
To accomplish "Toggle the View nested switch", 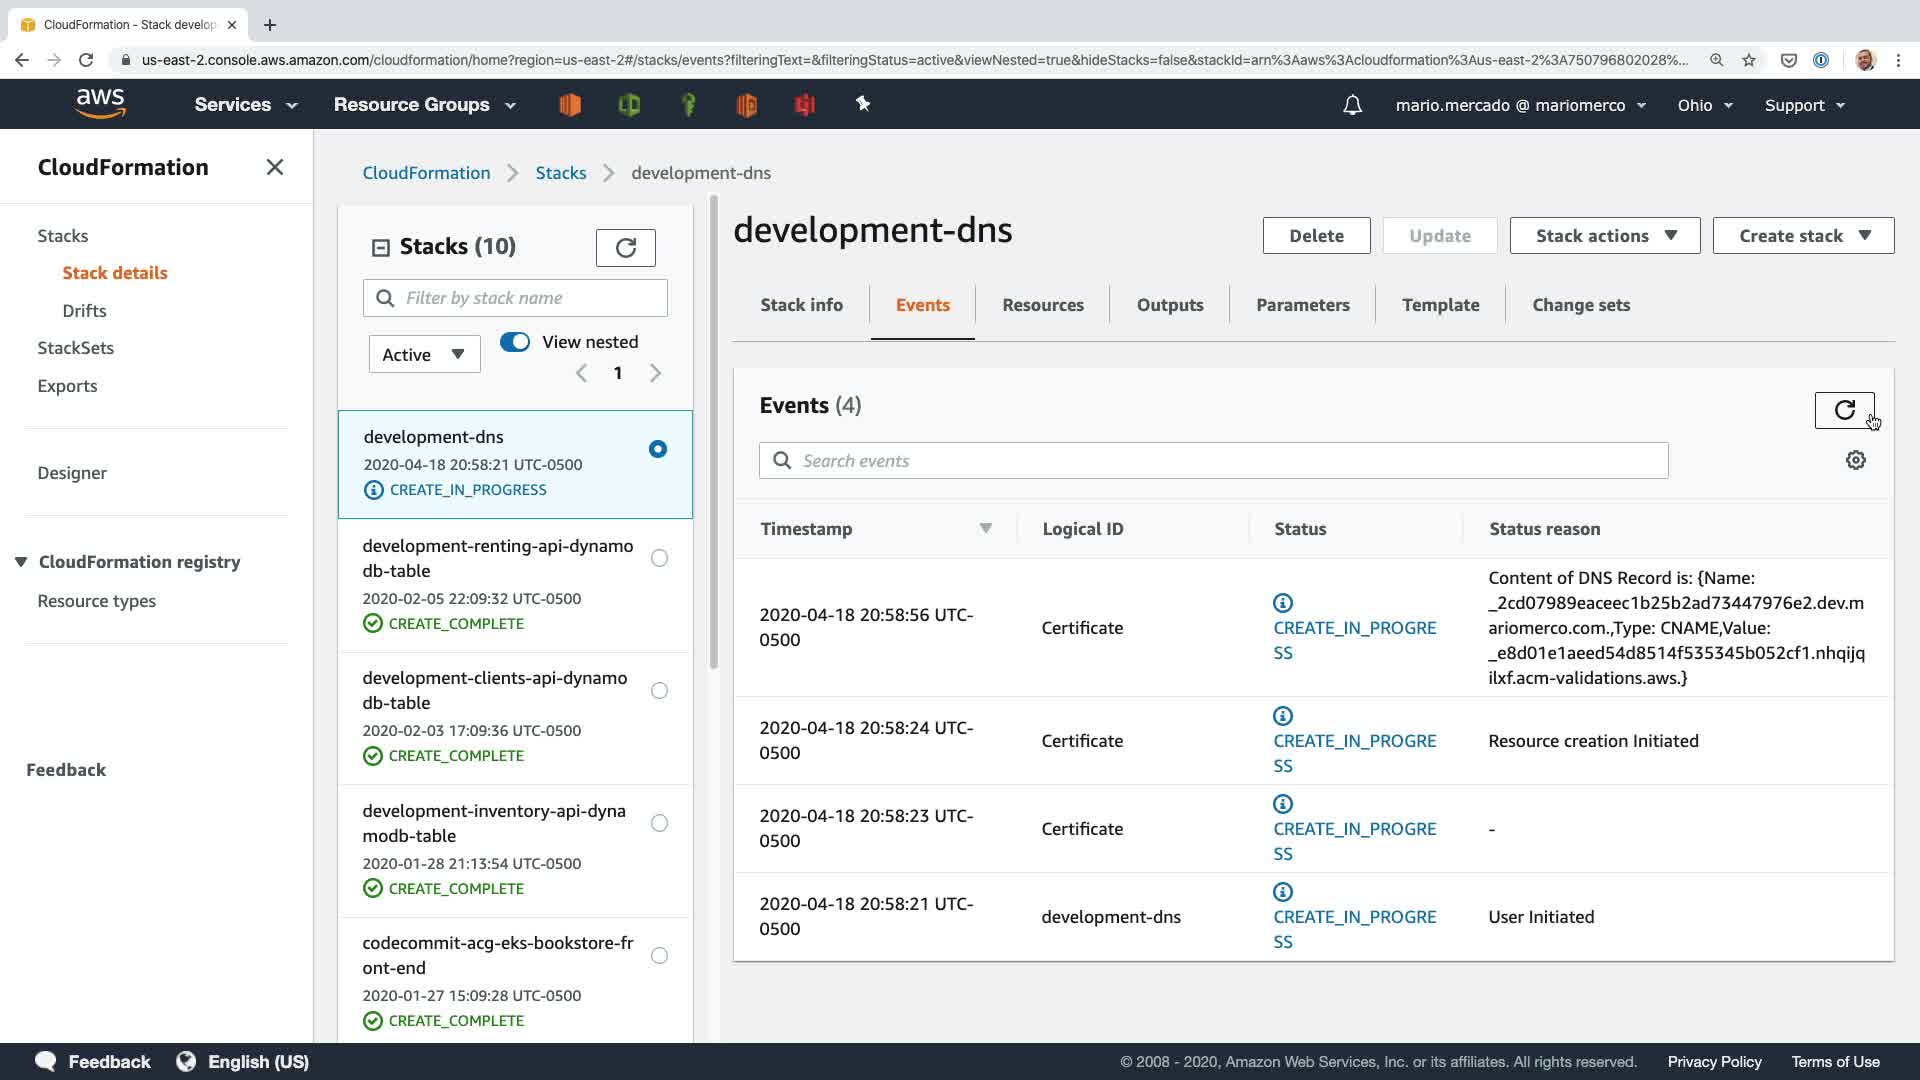I will click(515, 342).
